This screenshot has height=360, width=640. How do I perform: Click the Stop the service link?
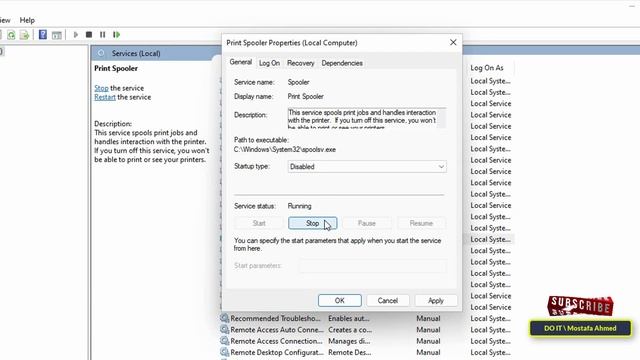click(101, 88)
